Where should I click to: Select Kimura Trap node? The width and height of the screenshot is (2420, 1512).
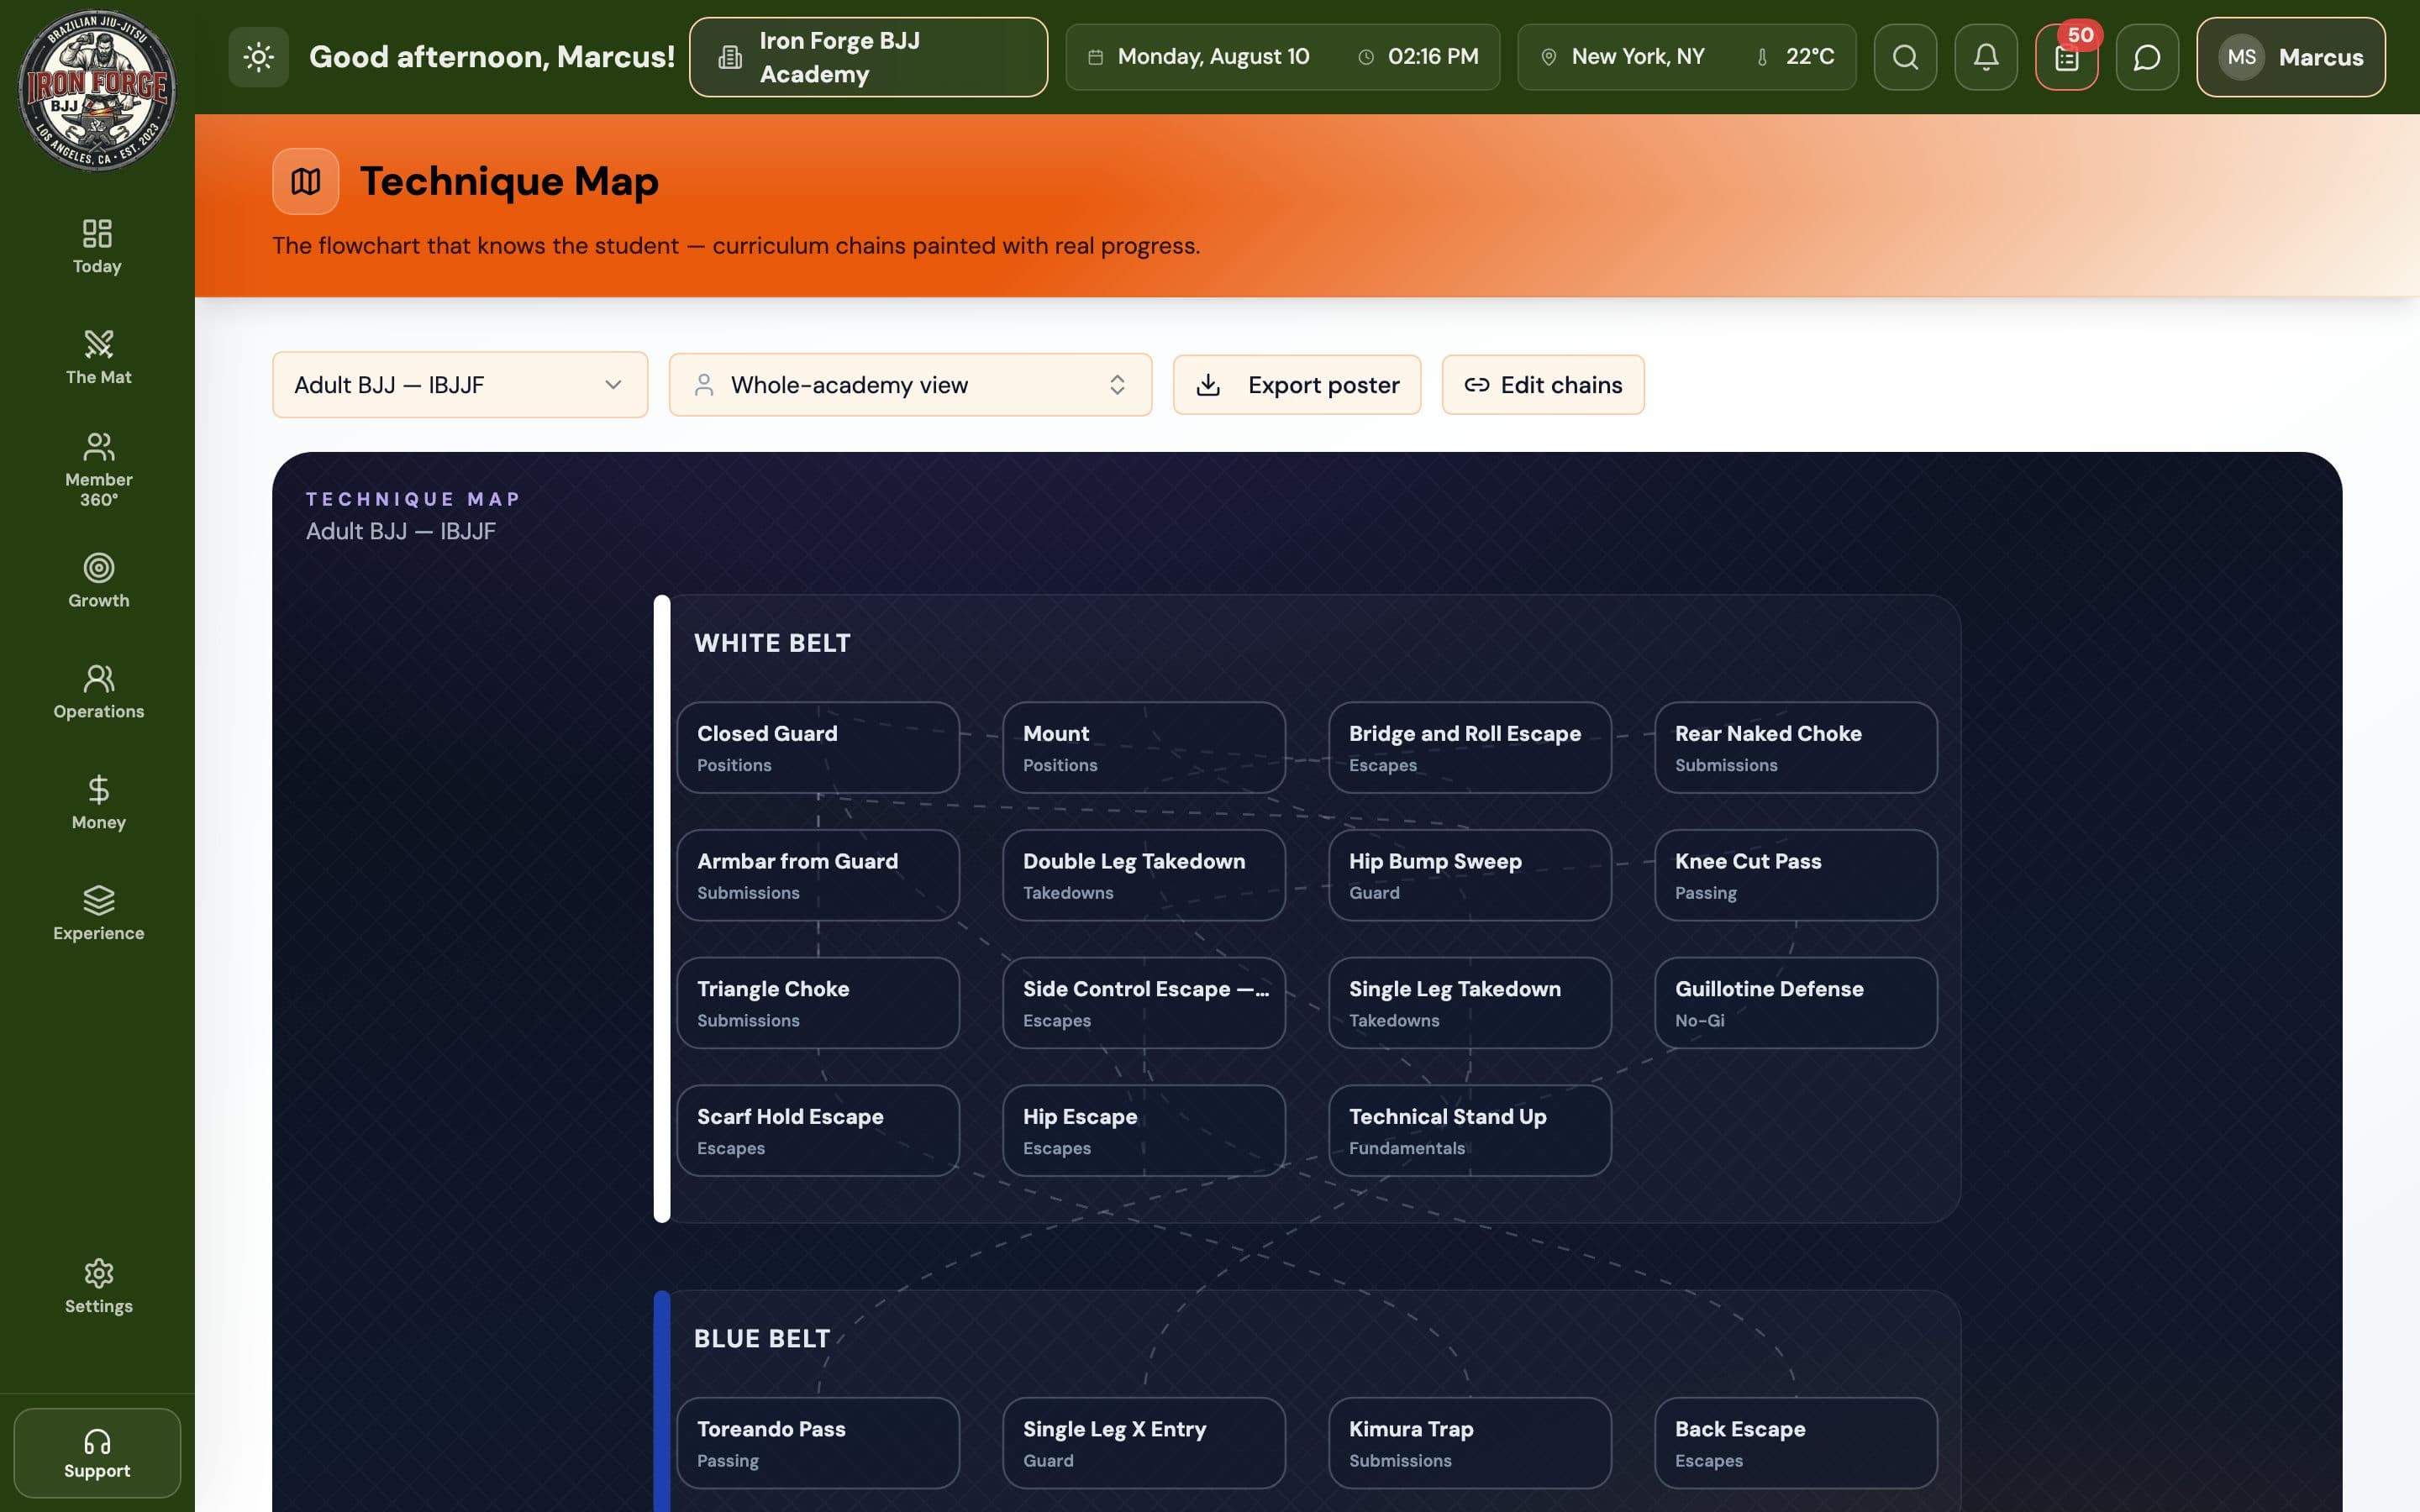[x=1469, y=1443]
